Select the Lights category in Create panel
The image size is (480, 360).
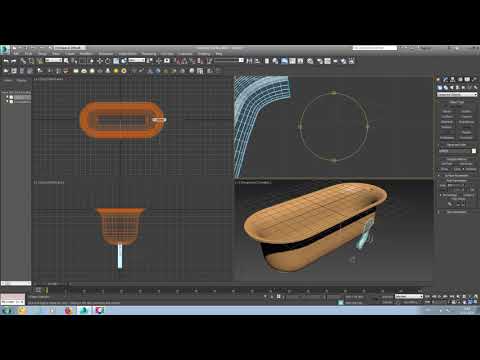tap(452, 87)
